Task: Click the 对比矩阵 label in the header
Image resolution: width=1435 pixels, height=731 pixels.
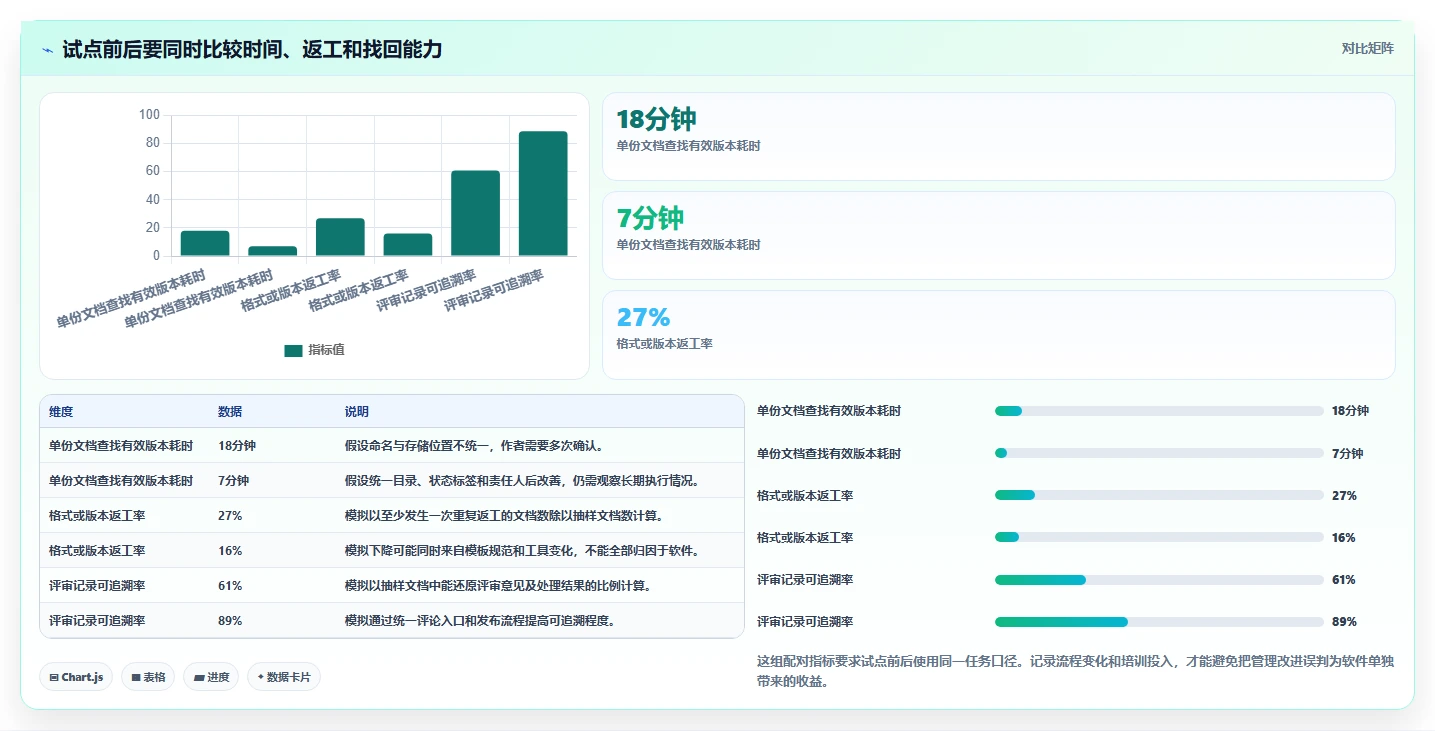Action: tap(1367, 48)
